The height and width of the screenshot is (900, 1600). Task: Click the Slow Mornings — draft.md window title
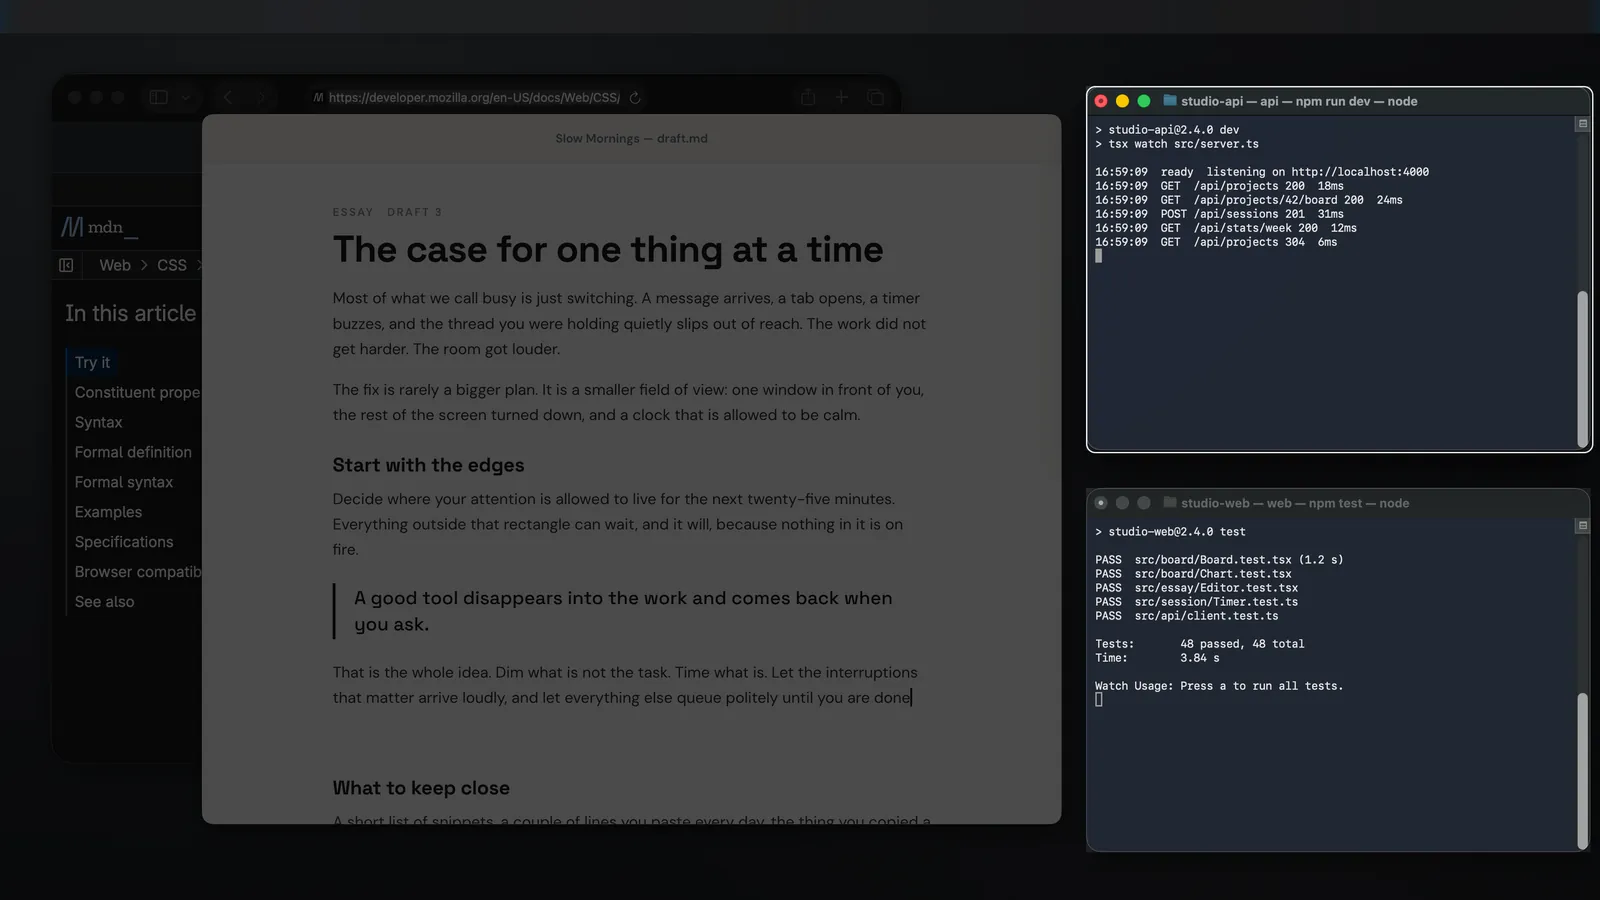point(632,139)
